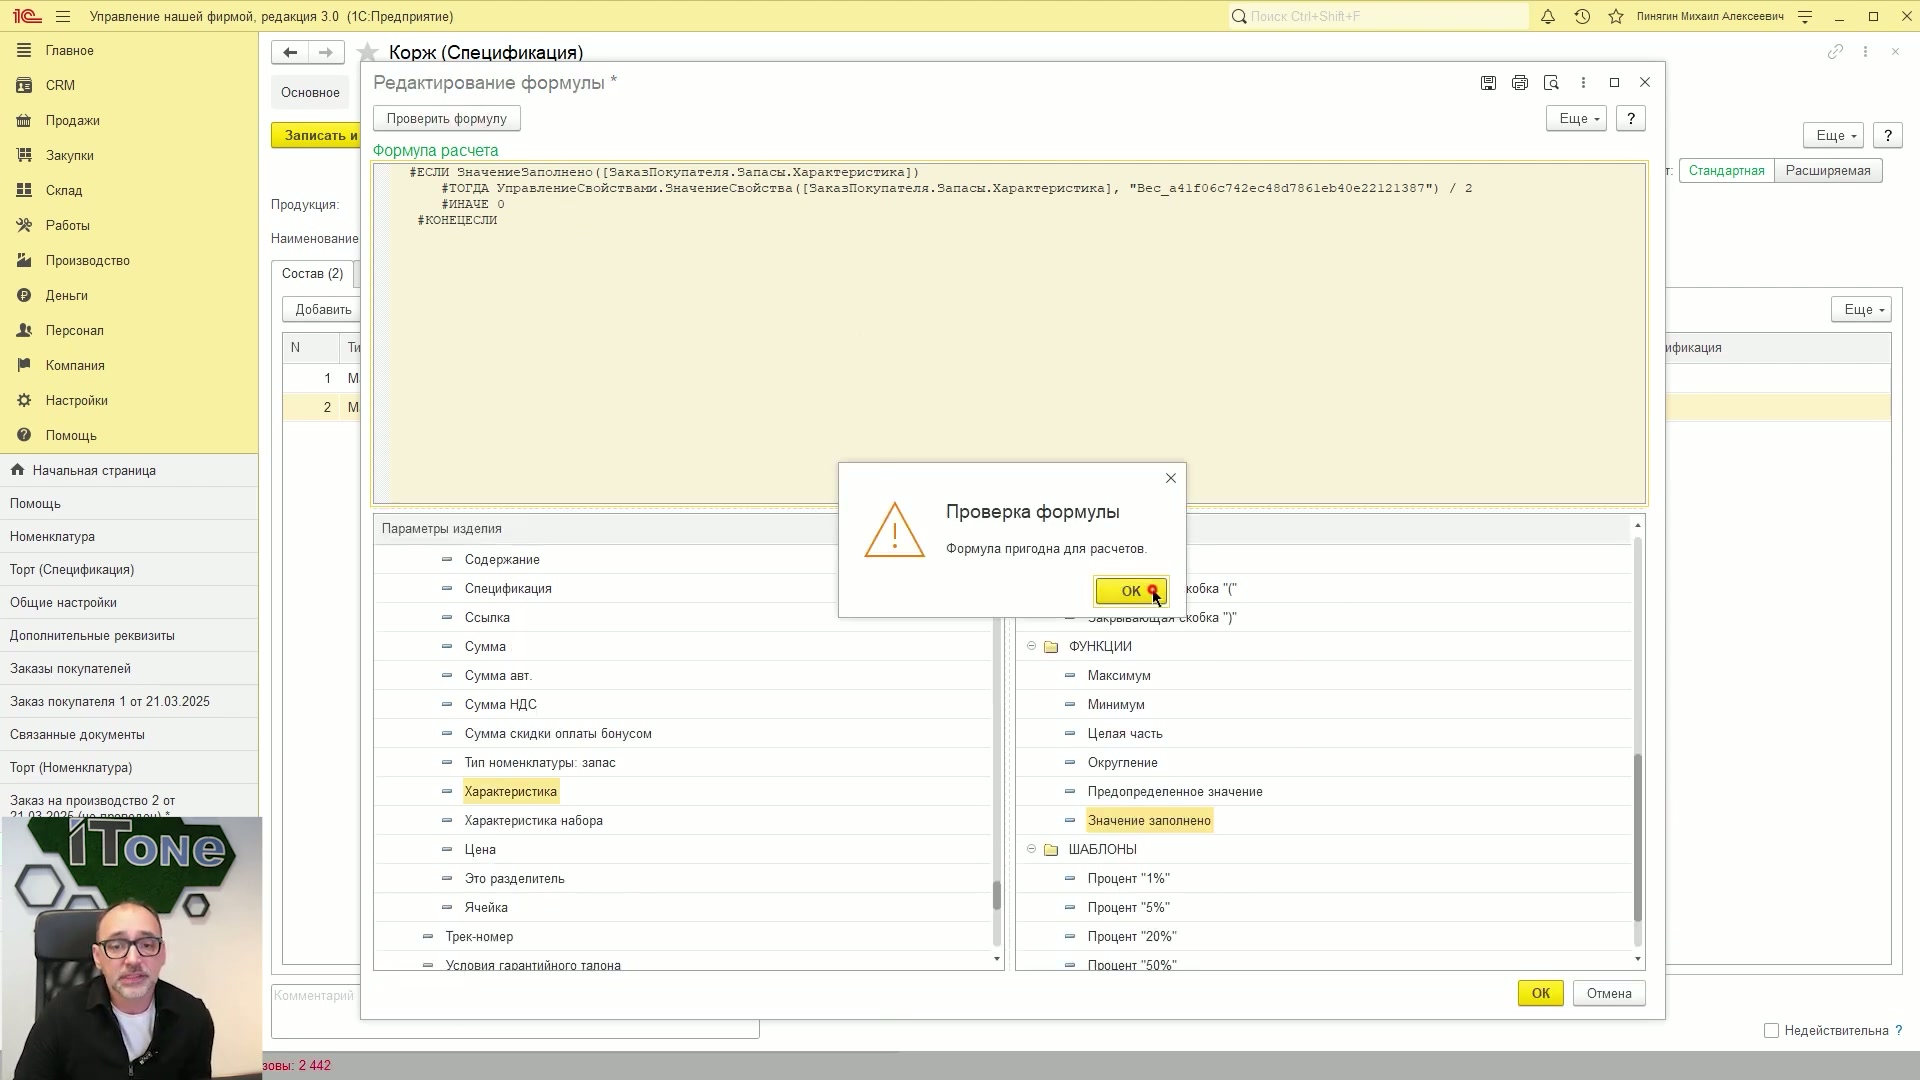The height and width of the screenshot is (1080, 1920).
Task: Click the Проверить формулу button
Action: click(447, 118)
